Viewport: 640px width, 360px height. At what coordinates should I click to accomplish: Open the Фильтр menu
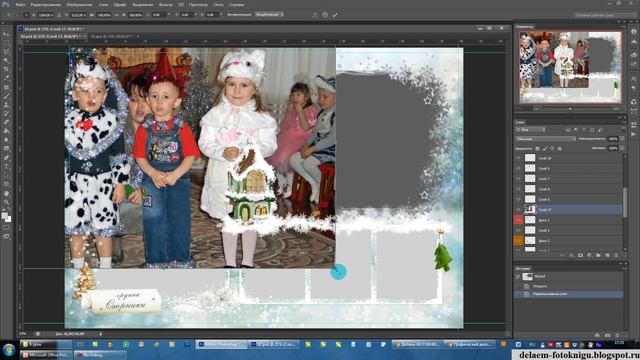click(x=165, y=5)
